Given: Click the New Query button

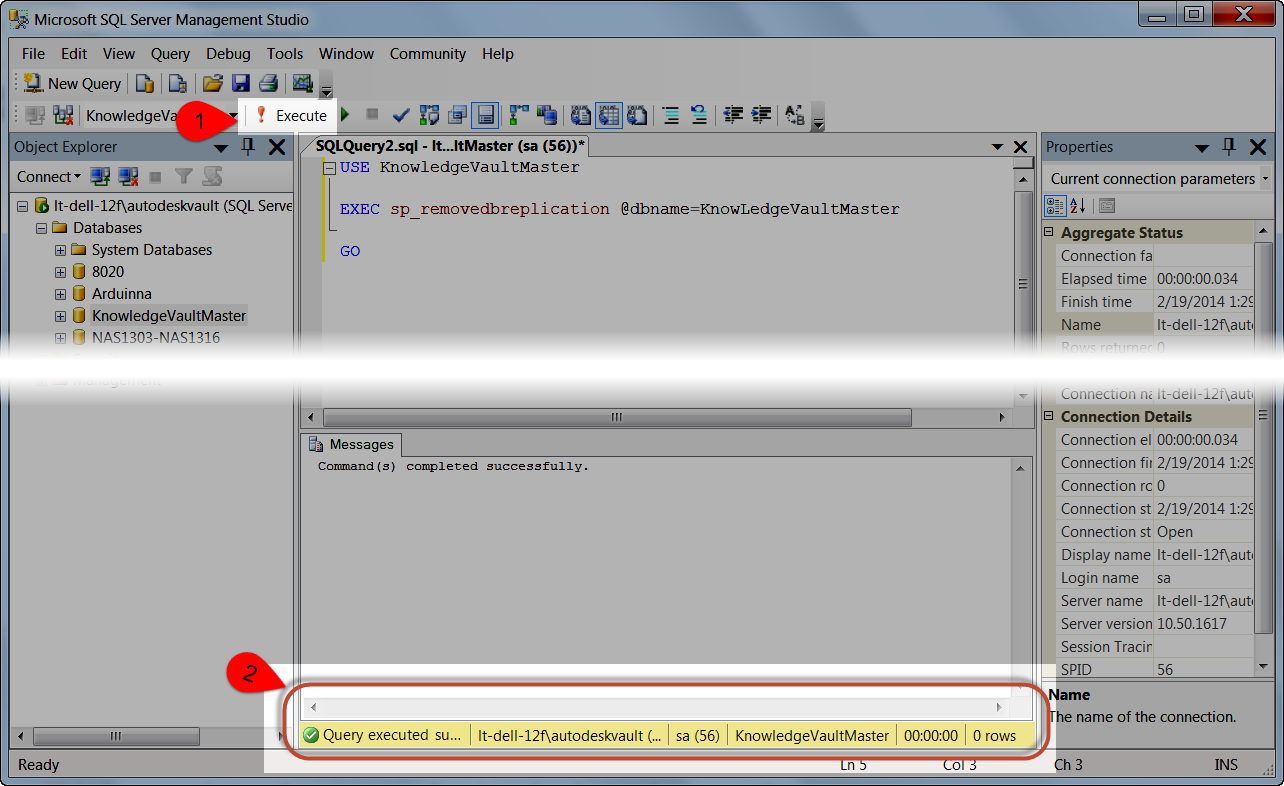Looking at the screenshot, I should click(73, 84).
